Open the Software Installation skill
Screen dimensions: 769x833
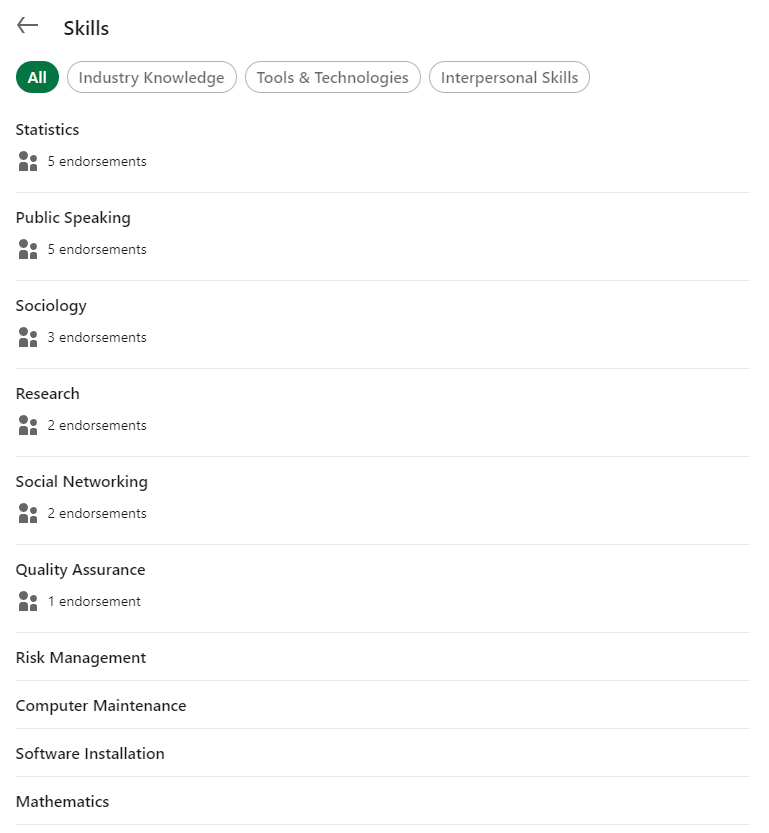90,754
